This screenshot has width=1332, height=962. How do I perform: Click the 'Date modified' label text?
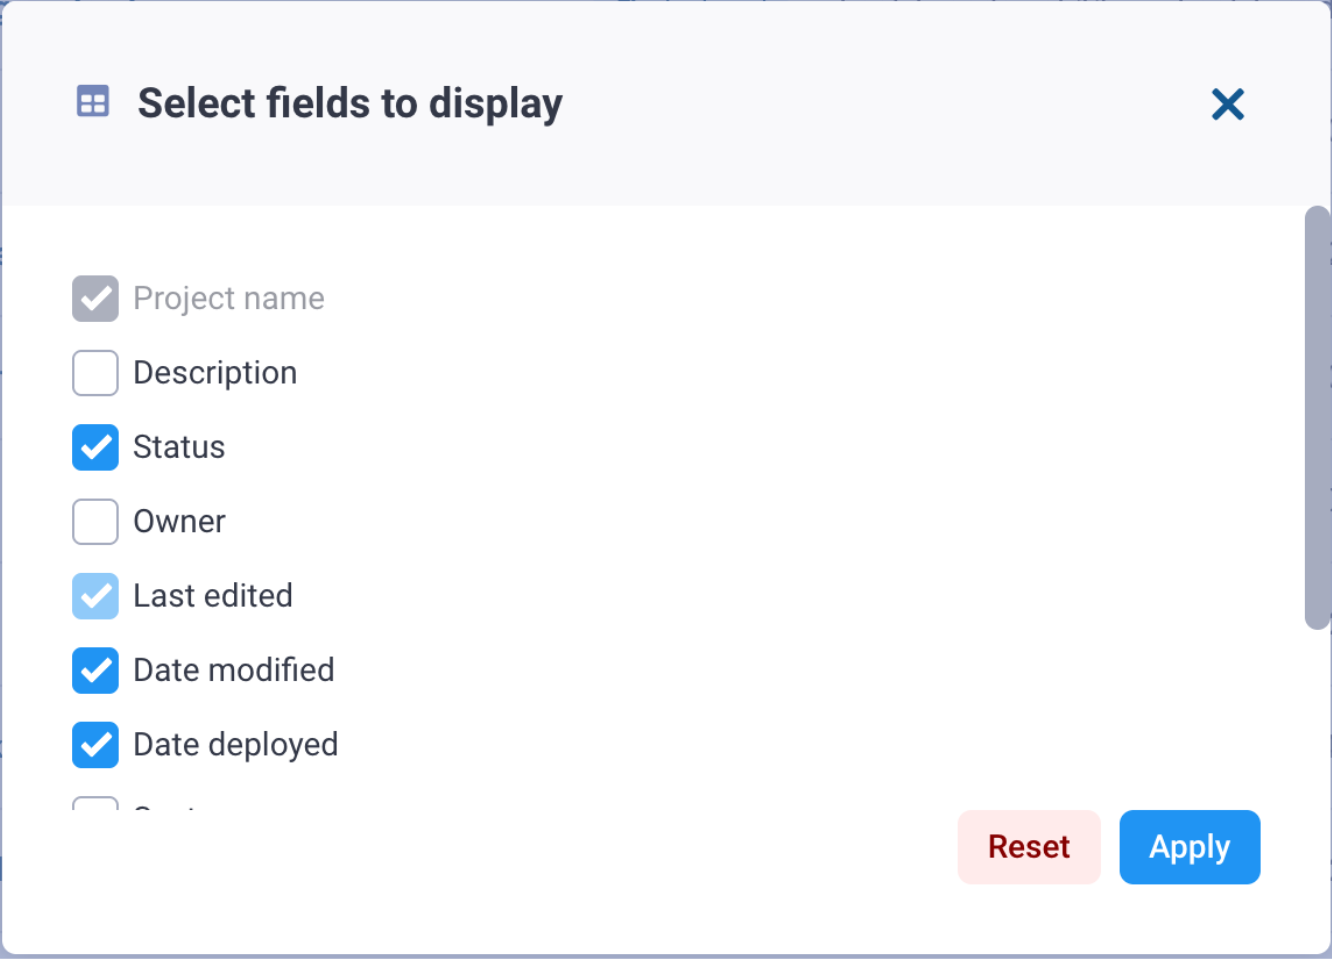[234, 670]
